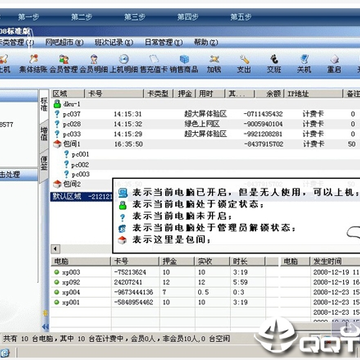Go to 第三步 step tab

point(135,17)
